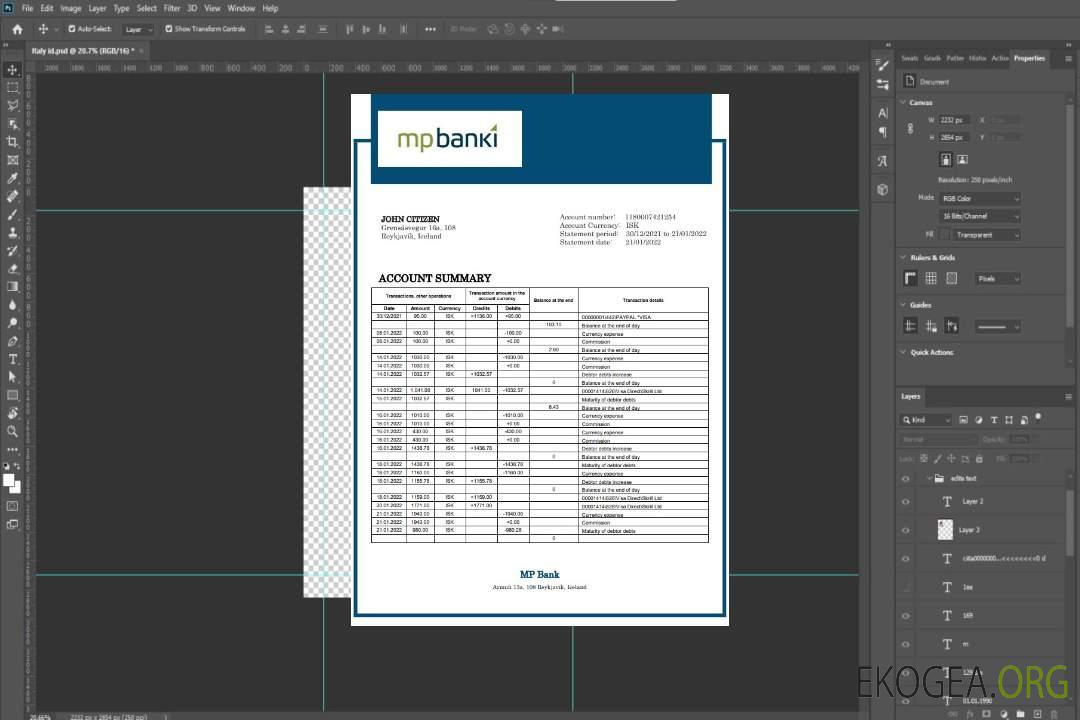The width and height of the screenshot is (1080, 720).
Task: Disable Show Transform Controls checkbox
Action: click(168, 29)
